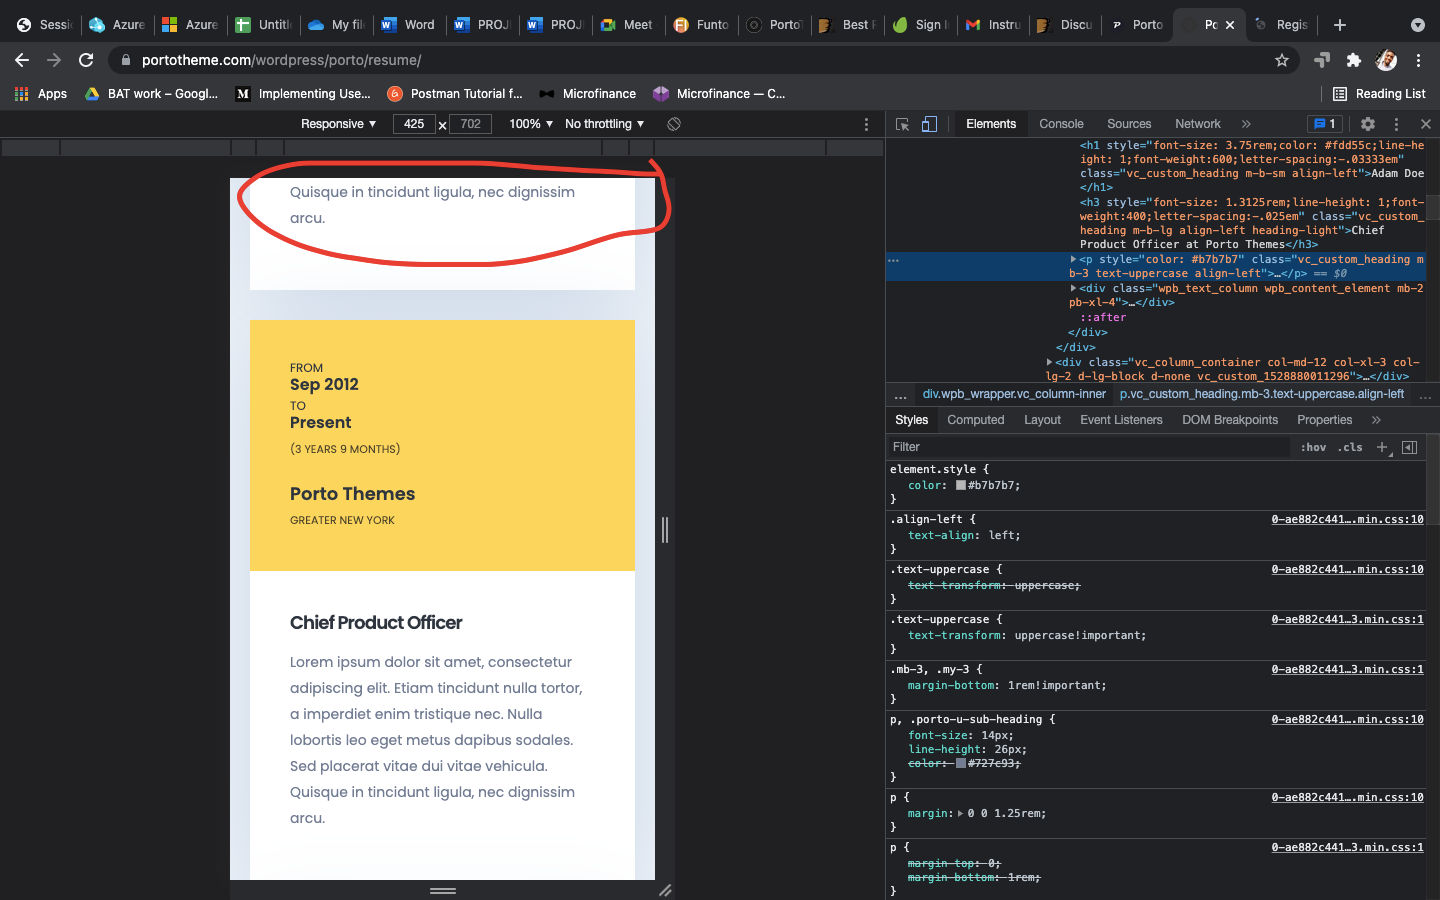Screen dimensions: 1440x900
Task: Open the Apps bookmark shortcut
Action: click(40, 93)
